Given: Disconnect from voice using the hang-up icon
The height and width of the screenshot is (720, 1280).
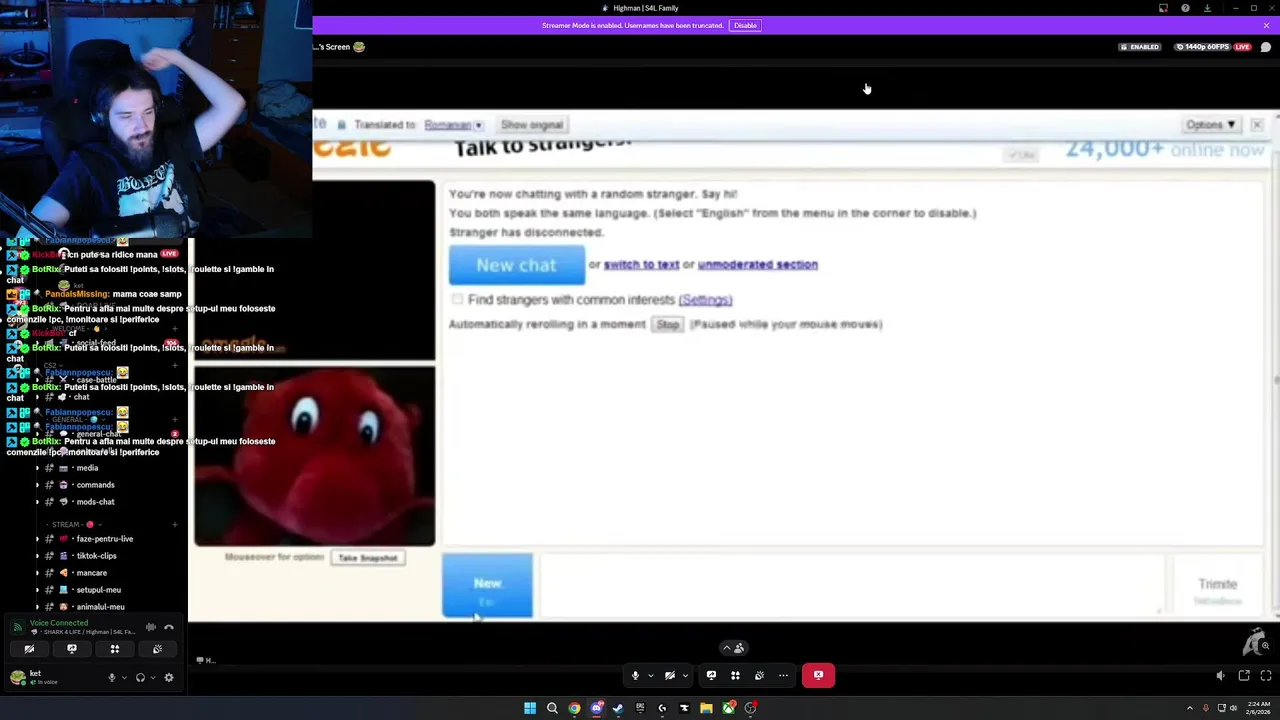Looking at the screenshot, I should 169,627.
